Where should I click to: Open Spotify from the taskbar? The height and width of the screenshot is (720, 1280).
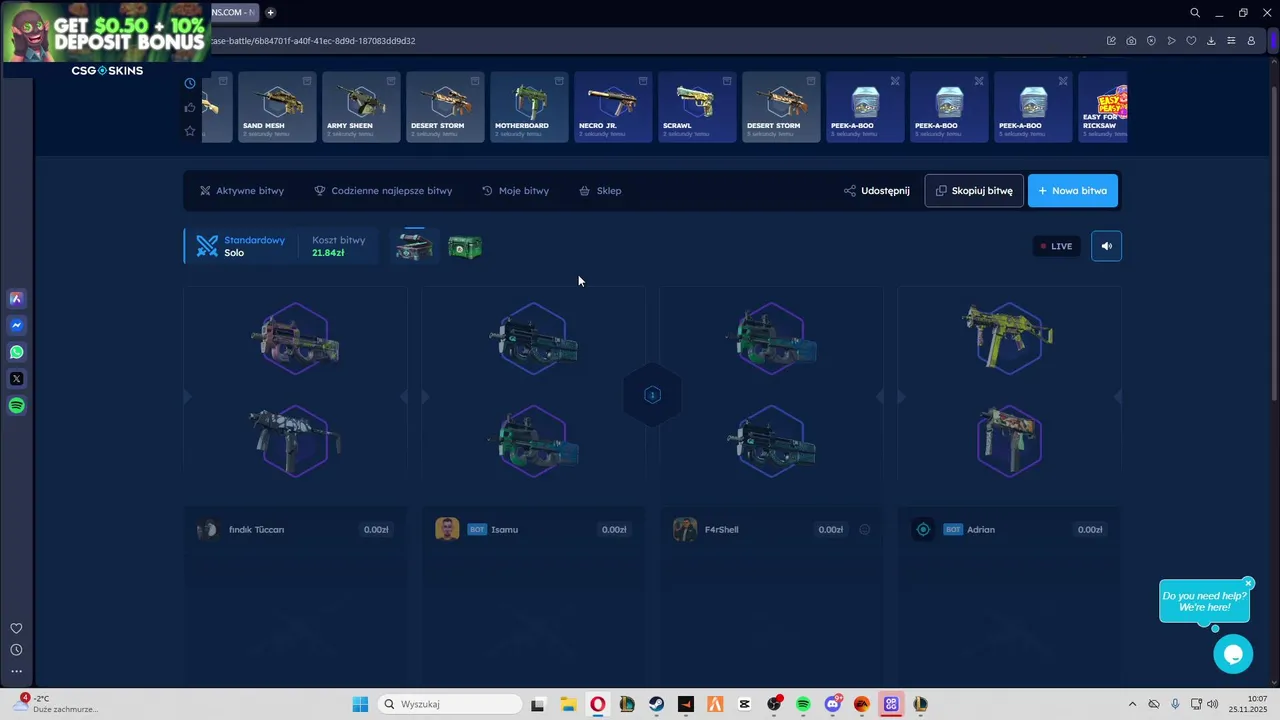(803, 704)
